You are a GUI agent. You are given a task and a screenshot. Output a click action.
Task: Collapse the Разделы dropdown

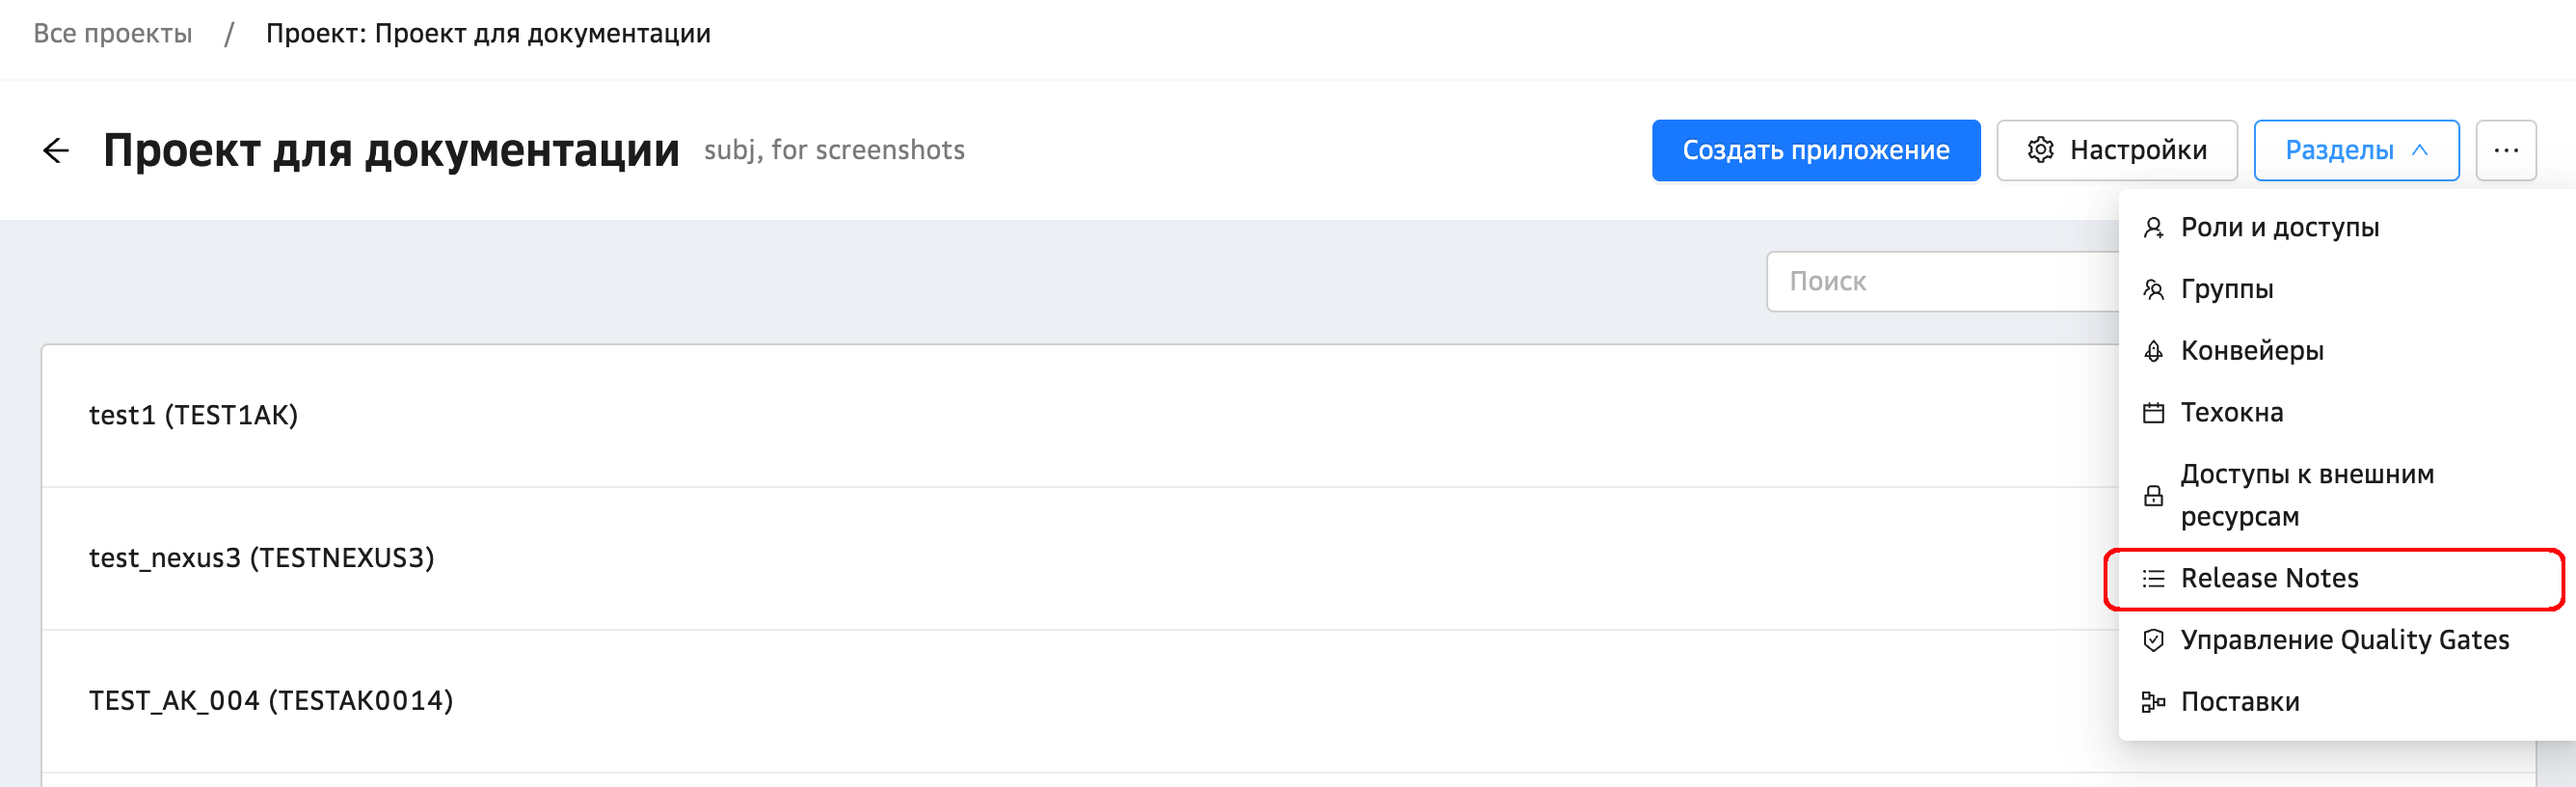[x=2355, y=151]
